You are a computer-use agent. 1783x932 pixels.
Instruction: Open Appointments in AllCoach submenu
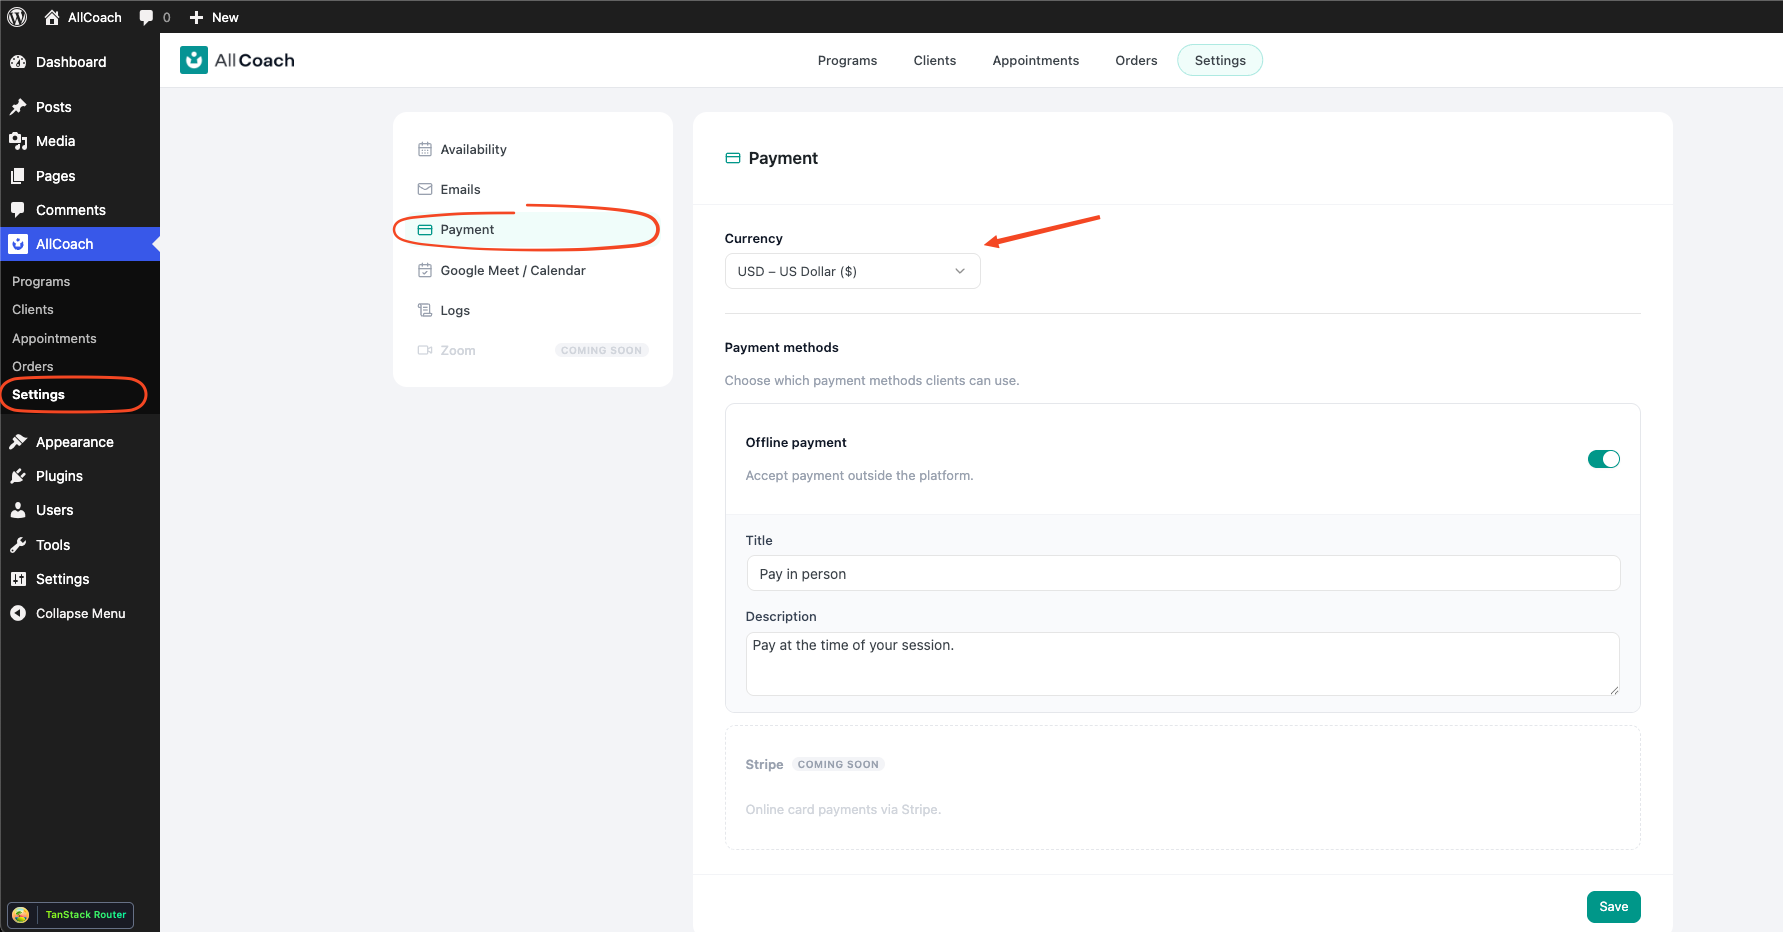pos(54,338)
